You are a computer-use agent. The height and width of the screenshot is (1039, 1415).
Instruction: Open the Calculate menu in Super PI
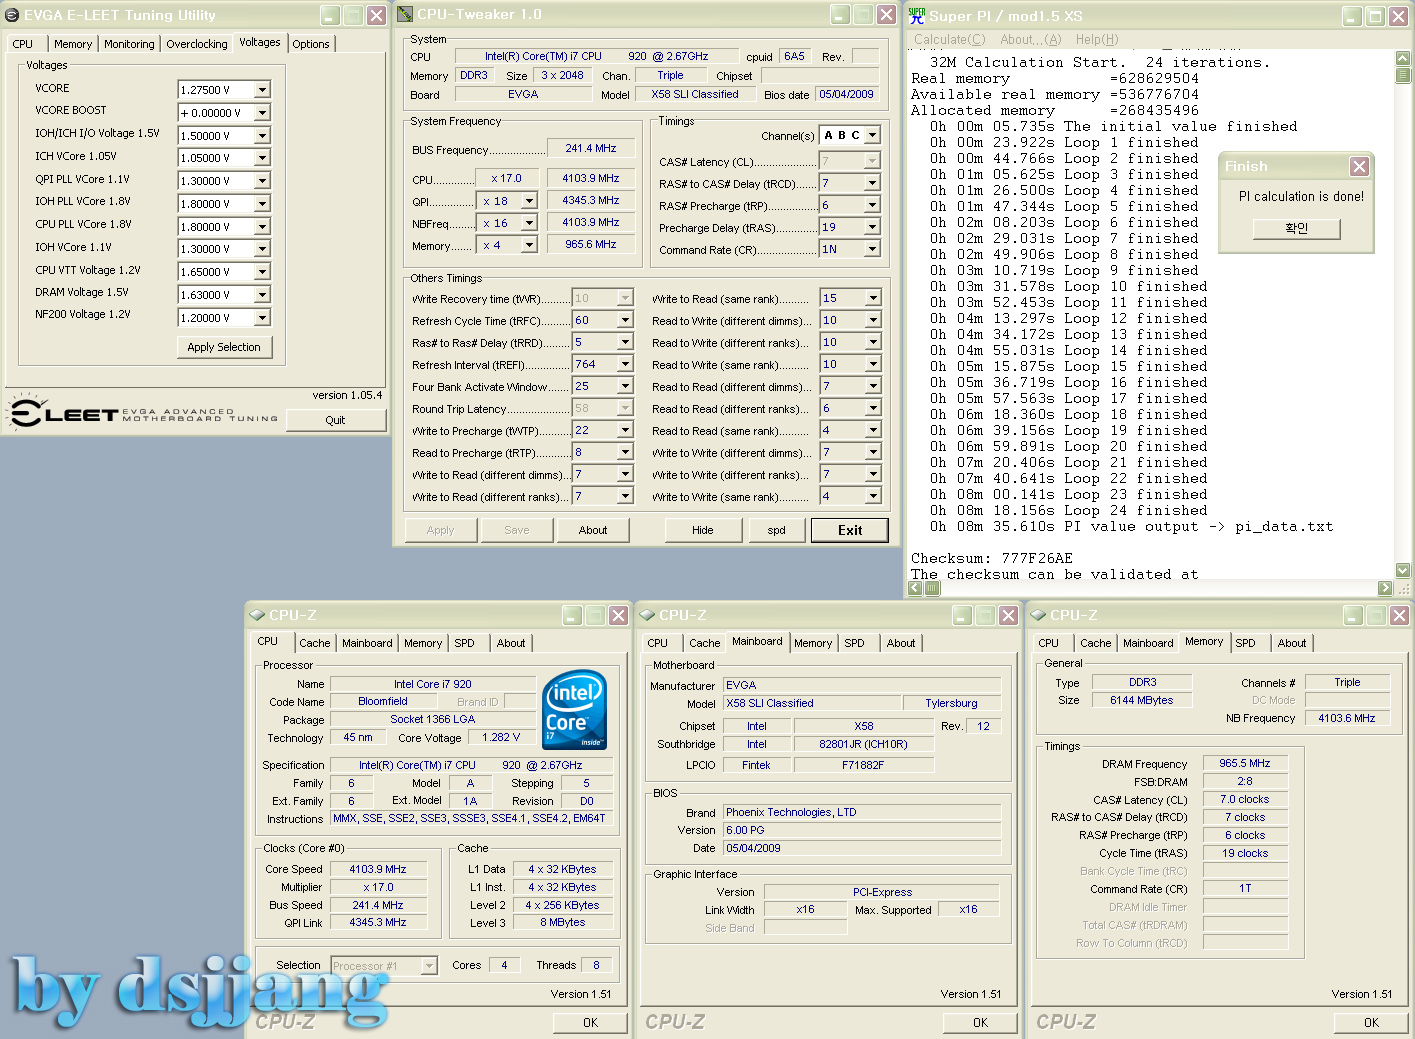(949, 40)
